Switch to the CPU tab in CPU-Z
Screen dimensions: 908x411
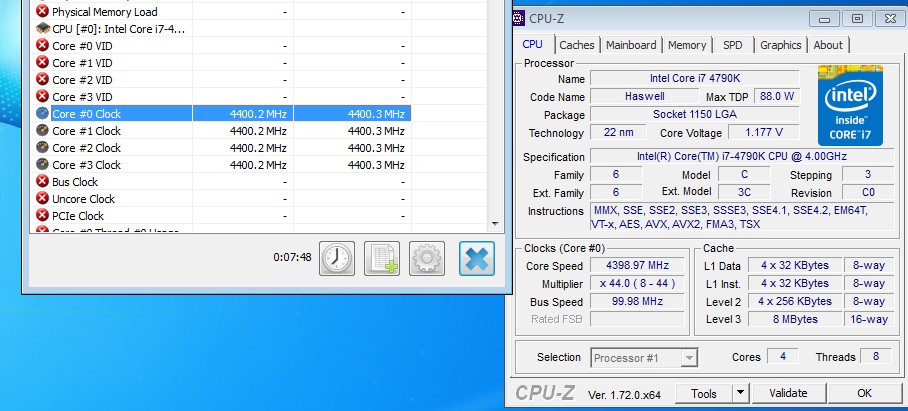pos(533,44)
